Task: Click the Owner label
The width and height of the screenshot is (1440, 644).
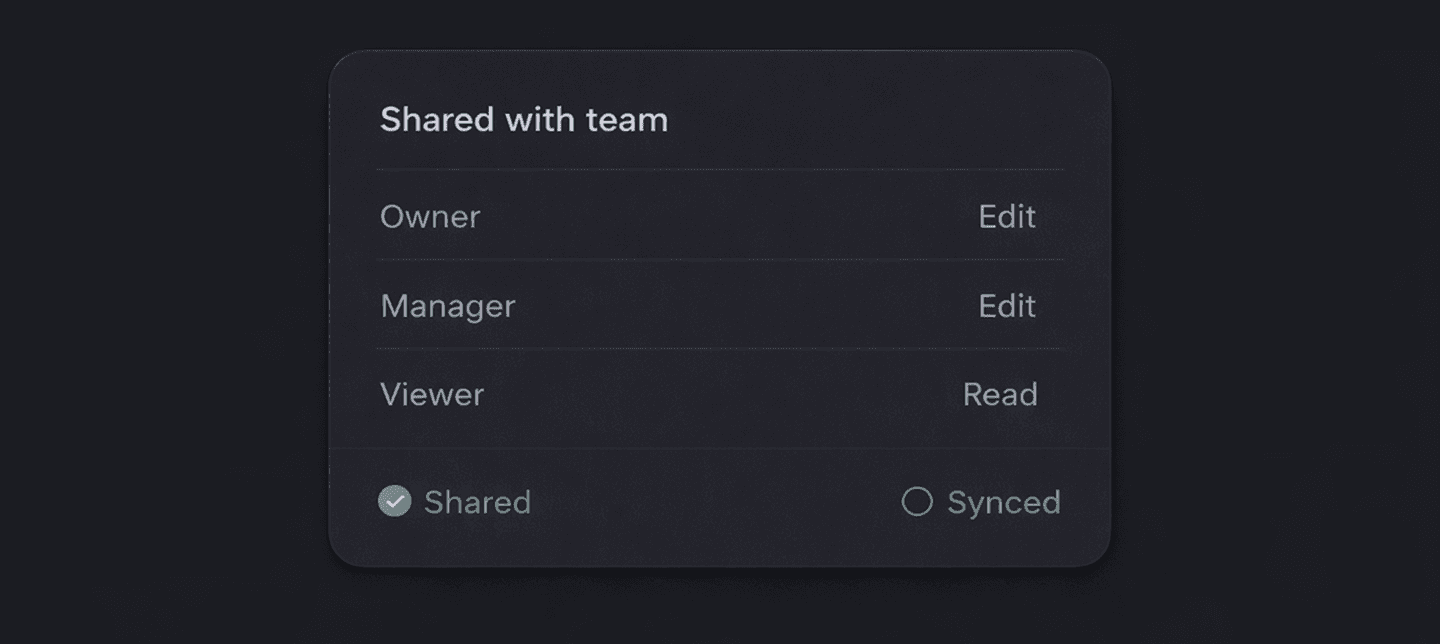Action: (429, 217)
